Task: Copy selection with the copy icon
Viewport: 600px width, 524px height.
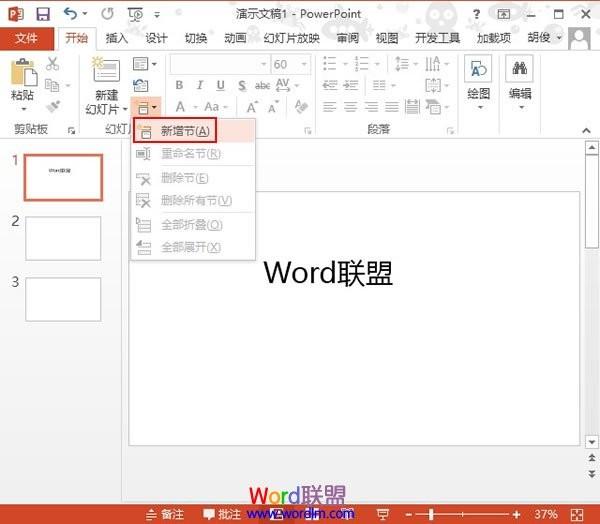Action: point(52,85)
